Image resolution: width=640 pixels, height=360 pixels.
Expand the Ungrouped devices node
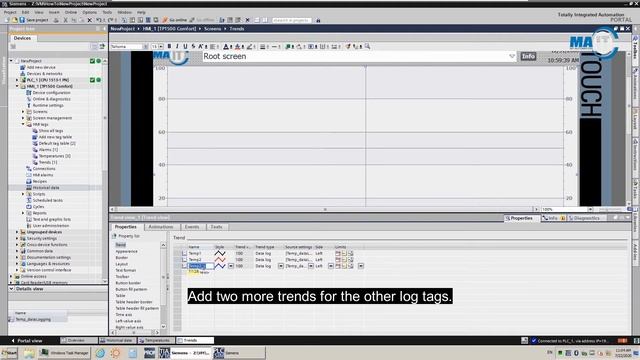coord(17,232)
